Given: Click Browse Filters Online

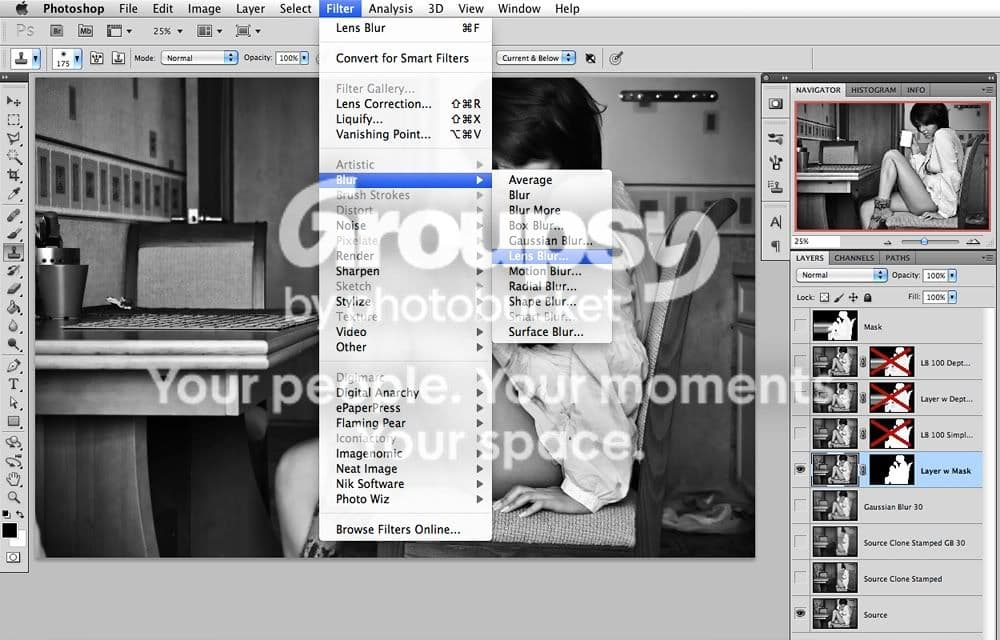Looking at the screenshot, I should (x=406, y=529).
